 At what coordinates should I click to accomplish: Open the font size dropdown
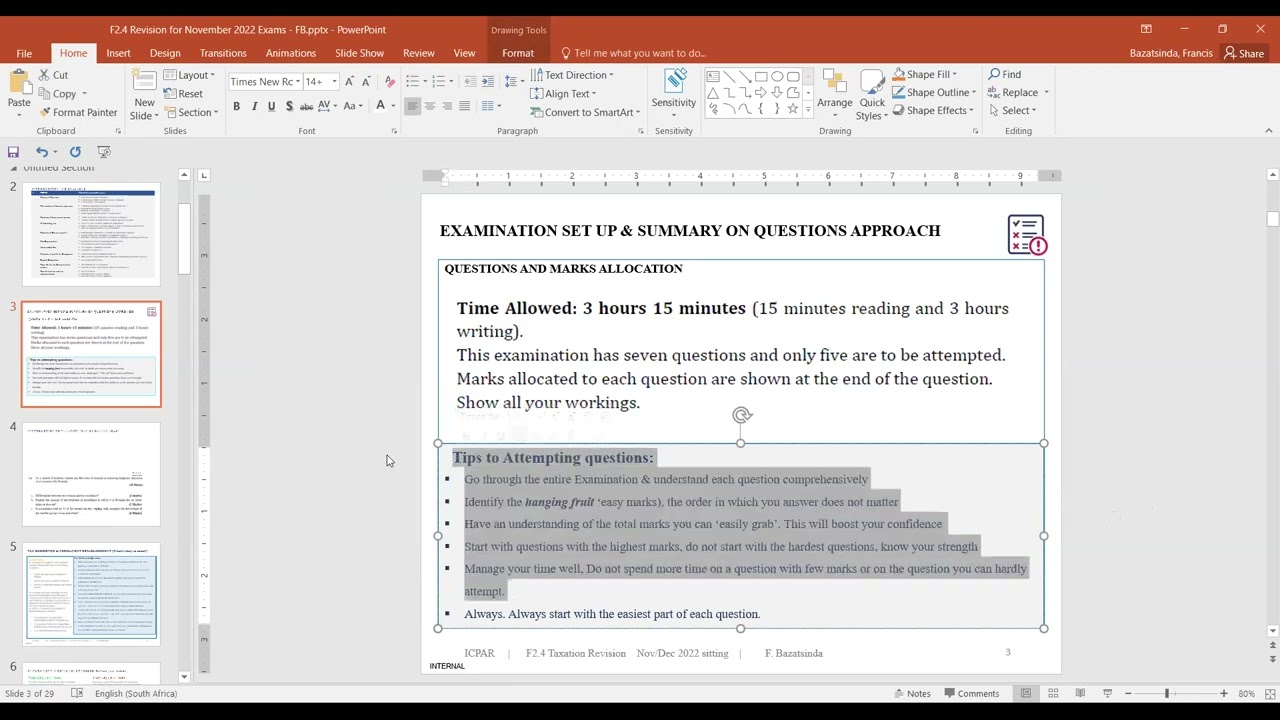[x=334, y=81]
